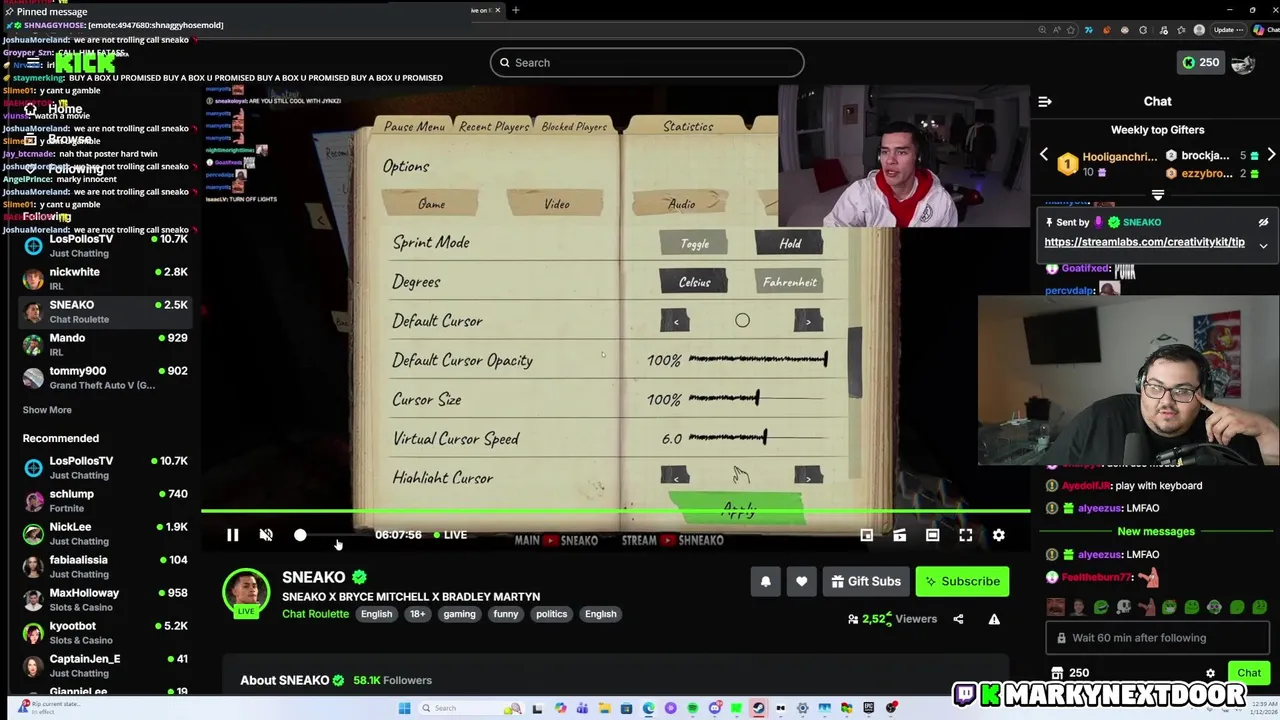
Task: Set Sprint Mode to Toggle
Action: tap(694, 243)
